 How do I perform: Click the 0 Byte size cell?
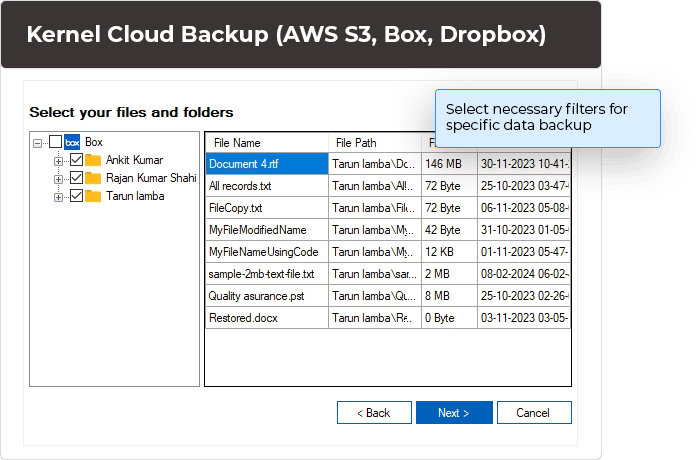tap(449, 318)
